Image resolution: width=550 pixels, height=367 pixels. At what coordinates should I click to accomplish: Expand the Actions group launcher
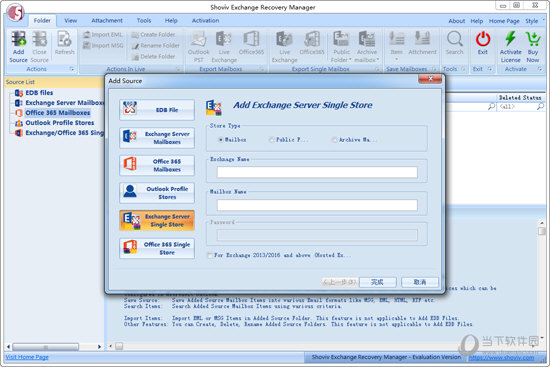tap(72, 69)
